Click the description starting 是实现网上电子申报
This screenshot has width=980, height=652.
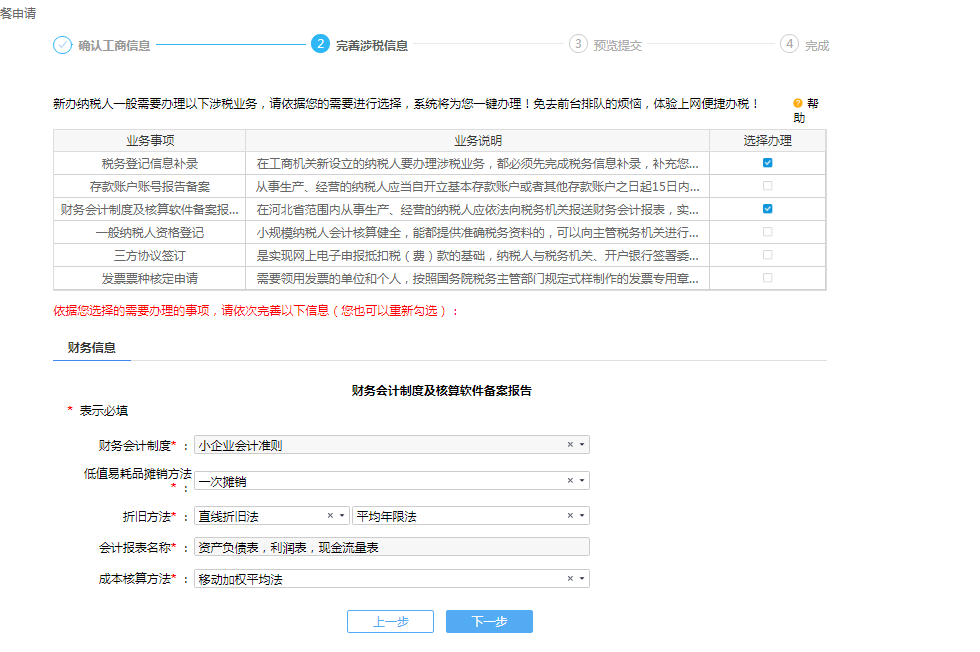pyautogui.click(x=478, y=256)
